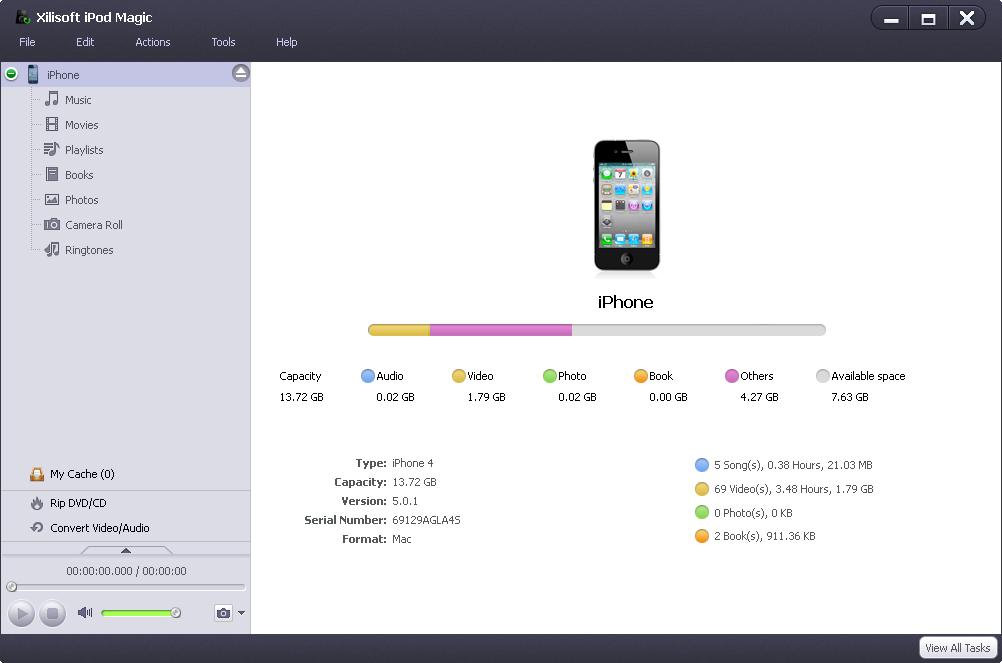1002x663 pixels.
Task: Click the My Cache box icon
Action: (x=37, y=474)
